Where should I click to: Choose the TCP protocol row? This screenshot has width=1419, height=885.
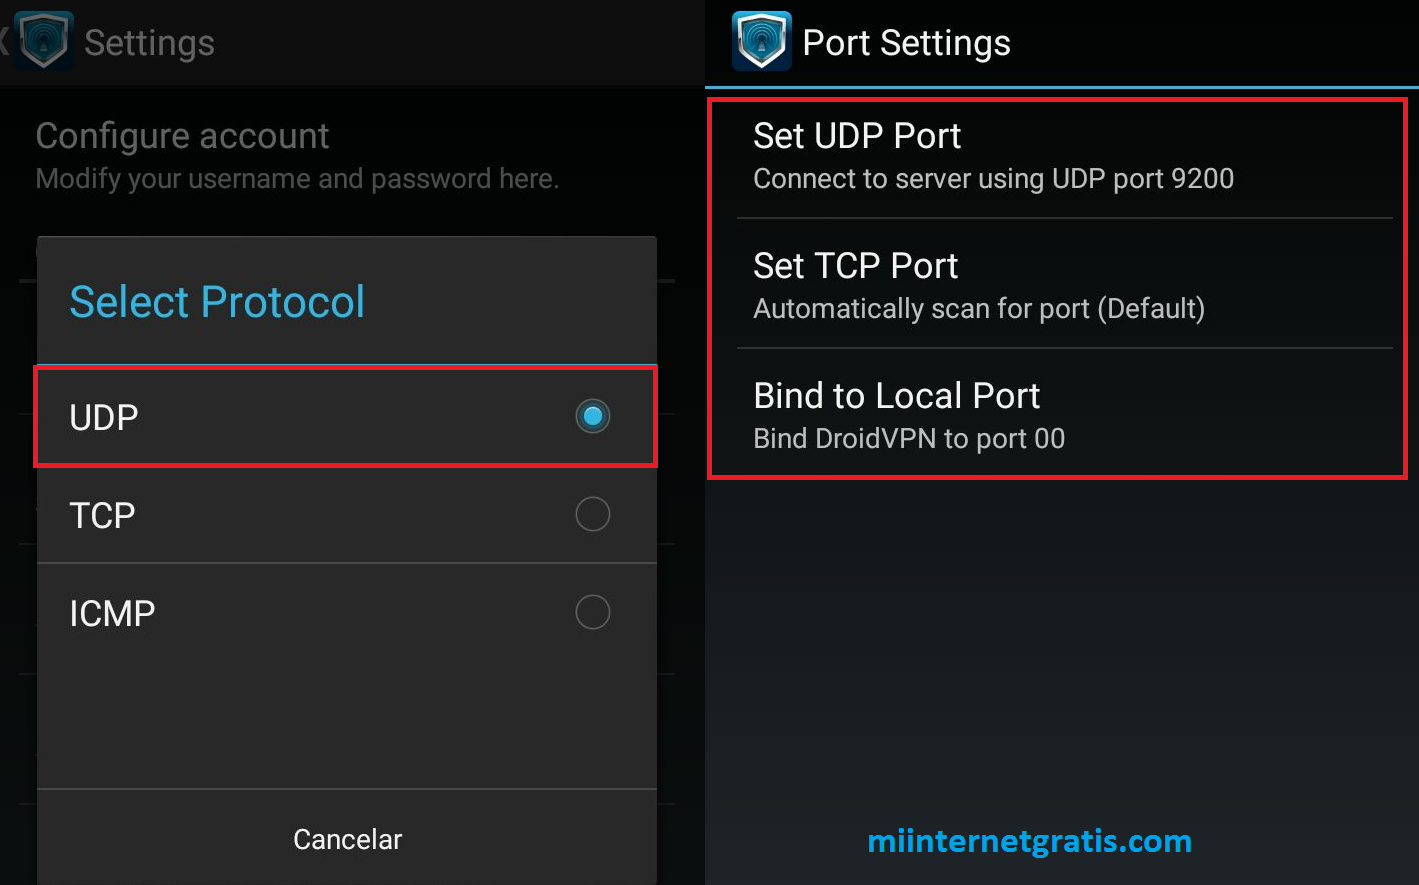(x=346, y=515)
